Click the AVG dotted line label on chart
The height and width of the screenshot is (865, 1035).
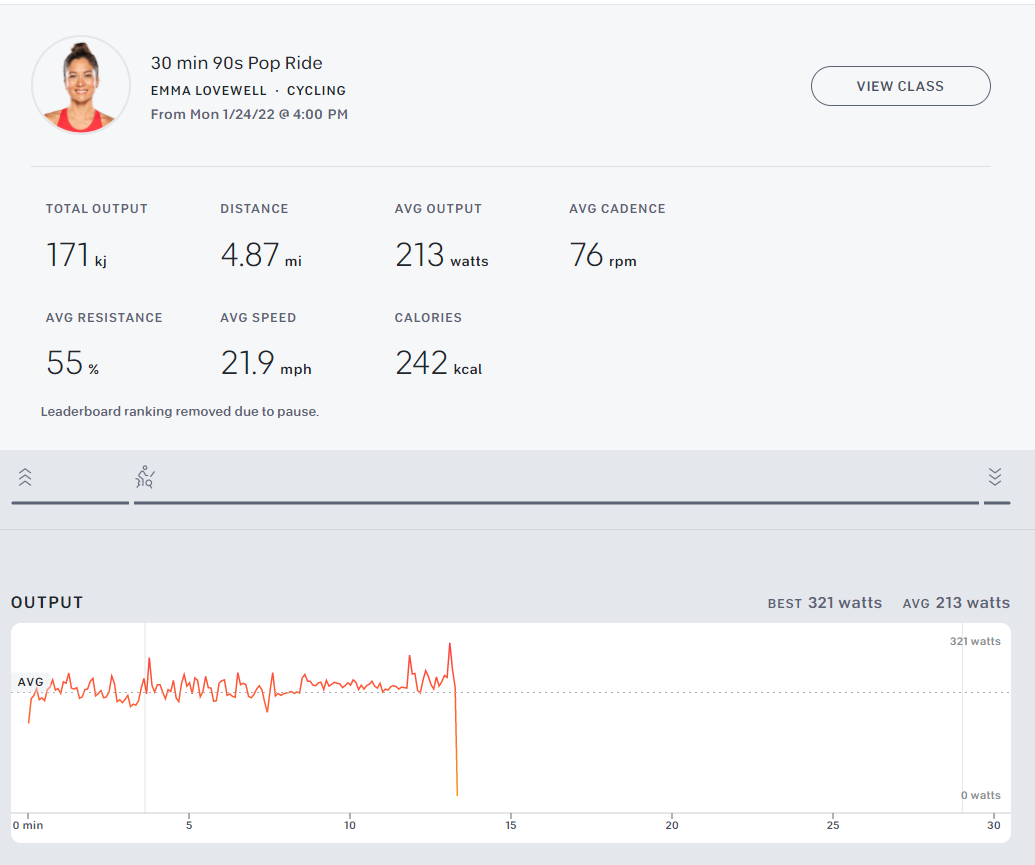tap(31, 682)
